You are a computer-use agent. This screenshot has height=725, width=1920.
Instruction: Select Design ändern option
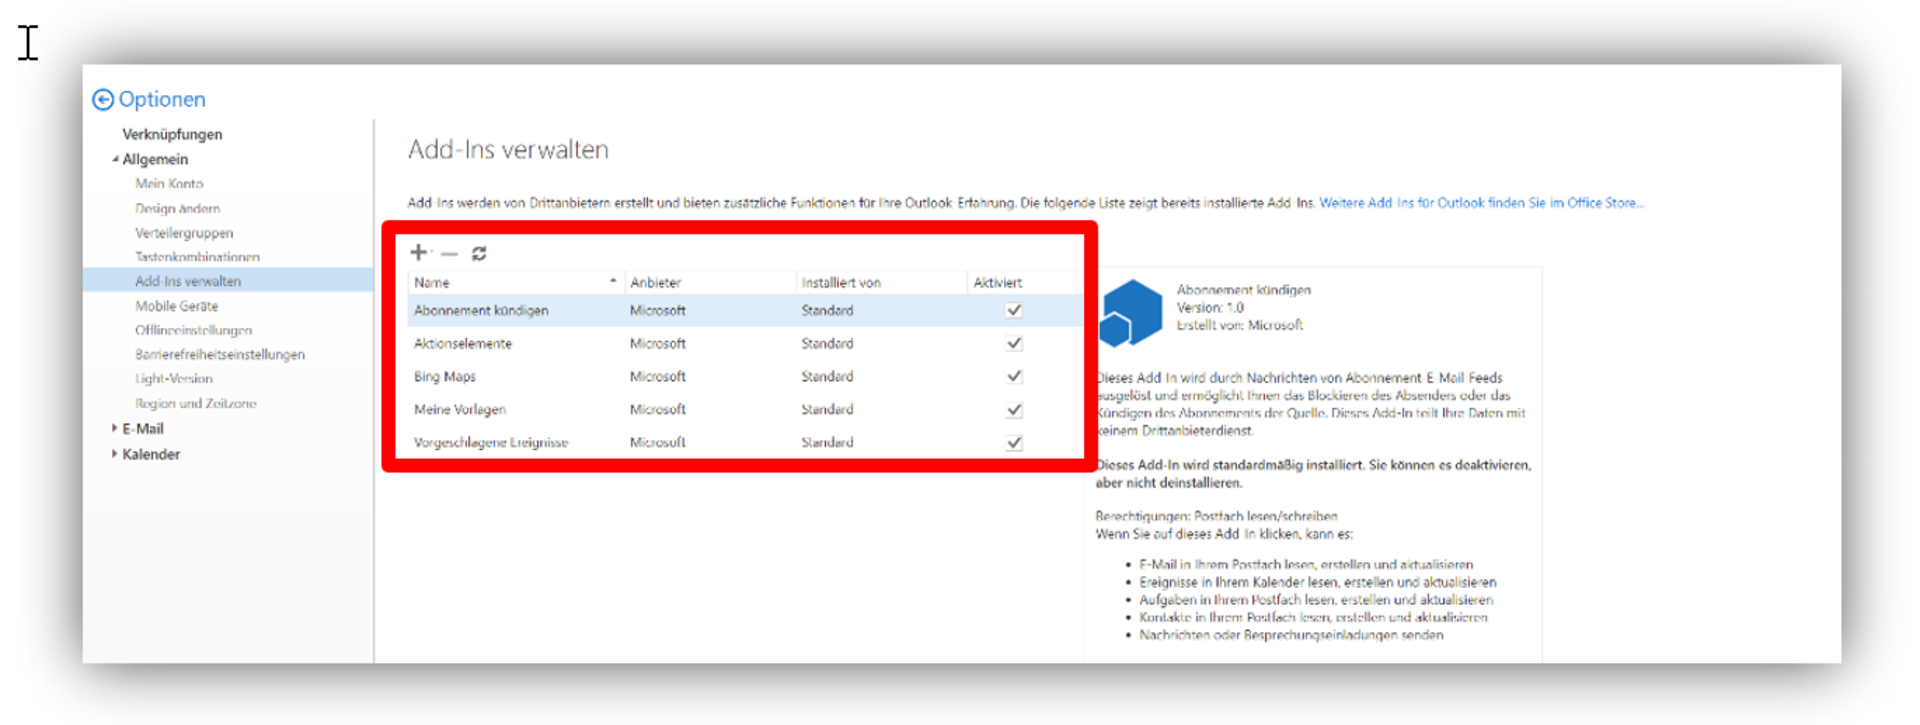[177, 208]
